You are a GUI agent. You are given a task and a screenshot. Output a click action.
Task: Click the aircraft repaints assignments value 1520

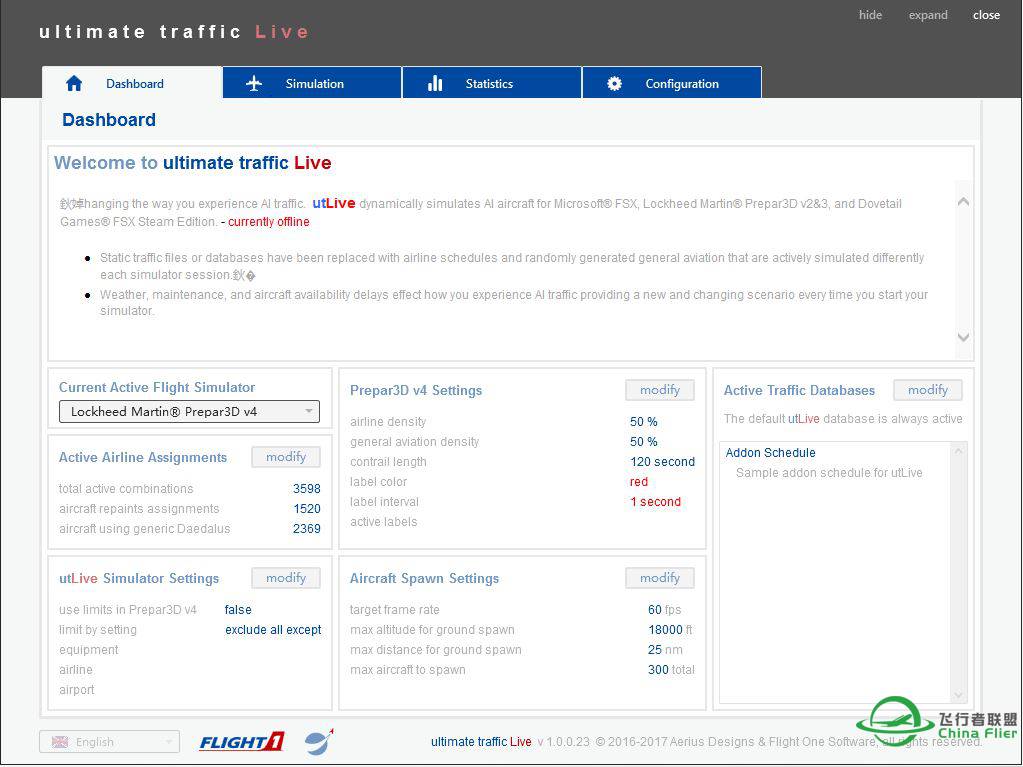(307, 509)
